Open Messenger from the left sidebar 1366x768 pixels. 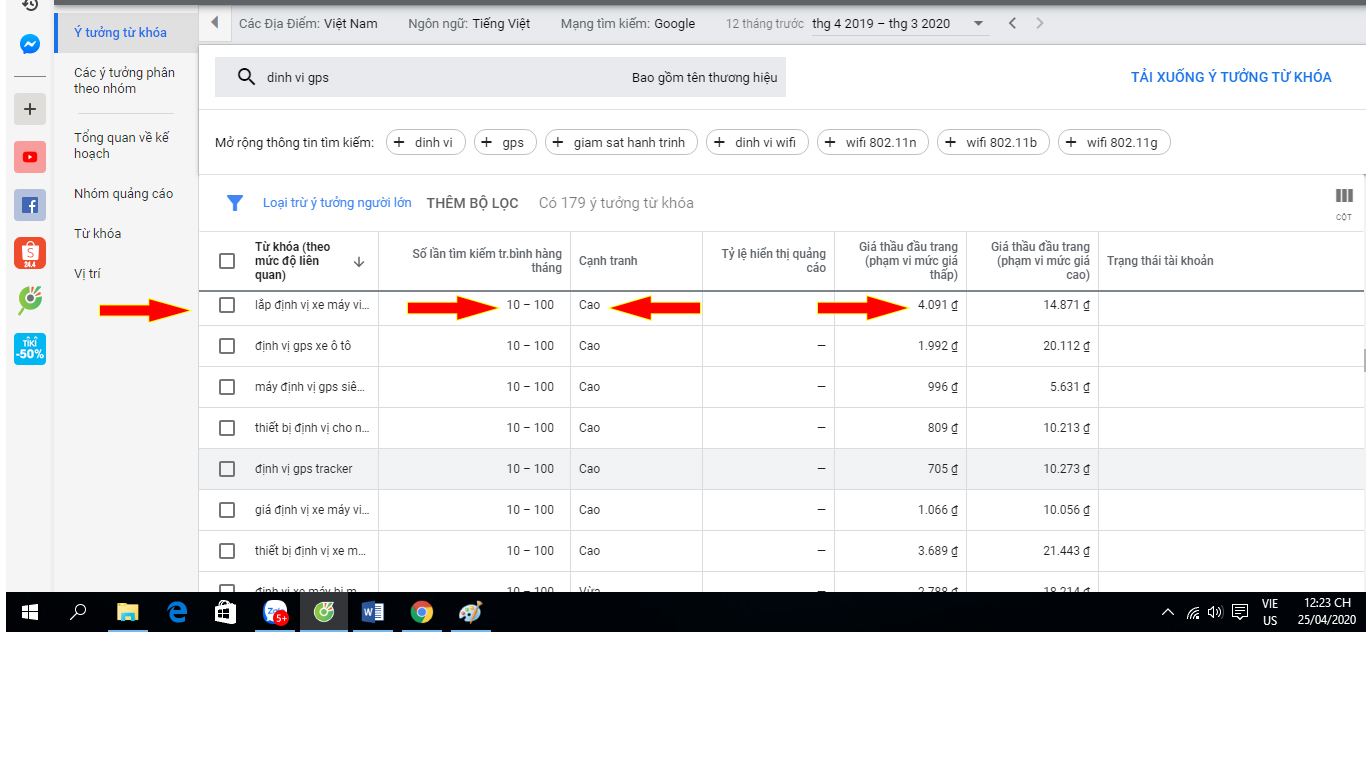click(30, 44)
